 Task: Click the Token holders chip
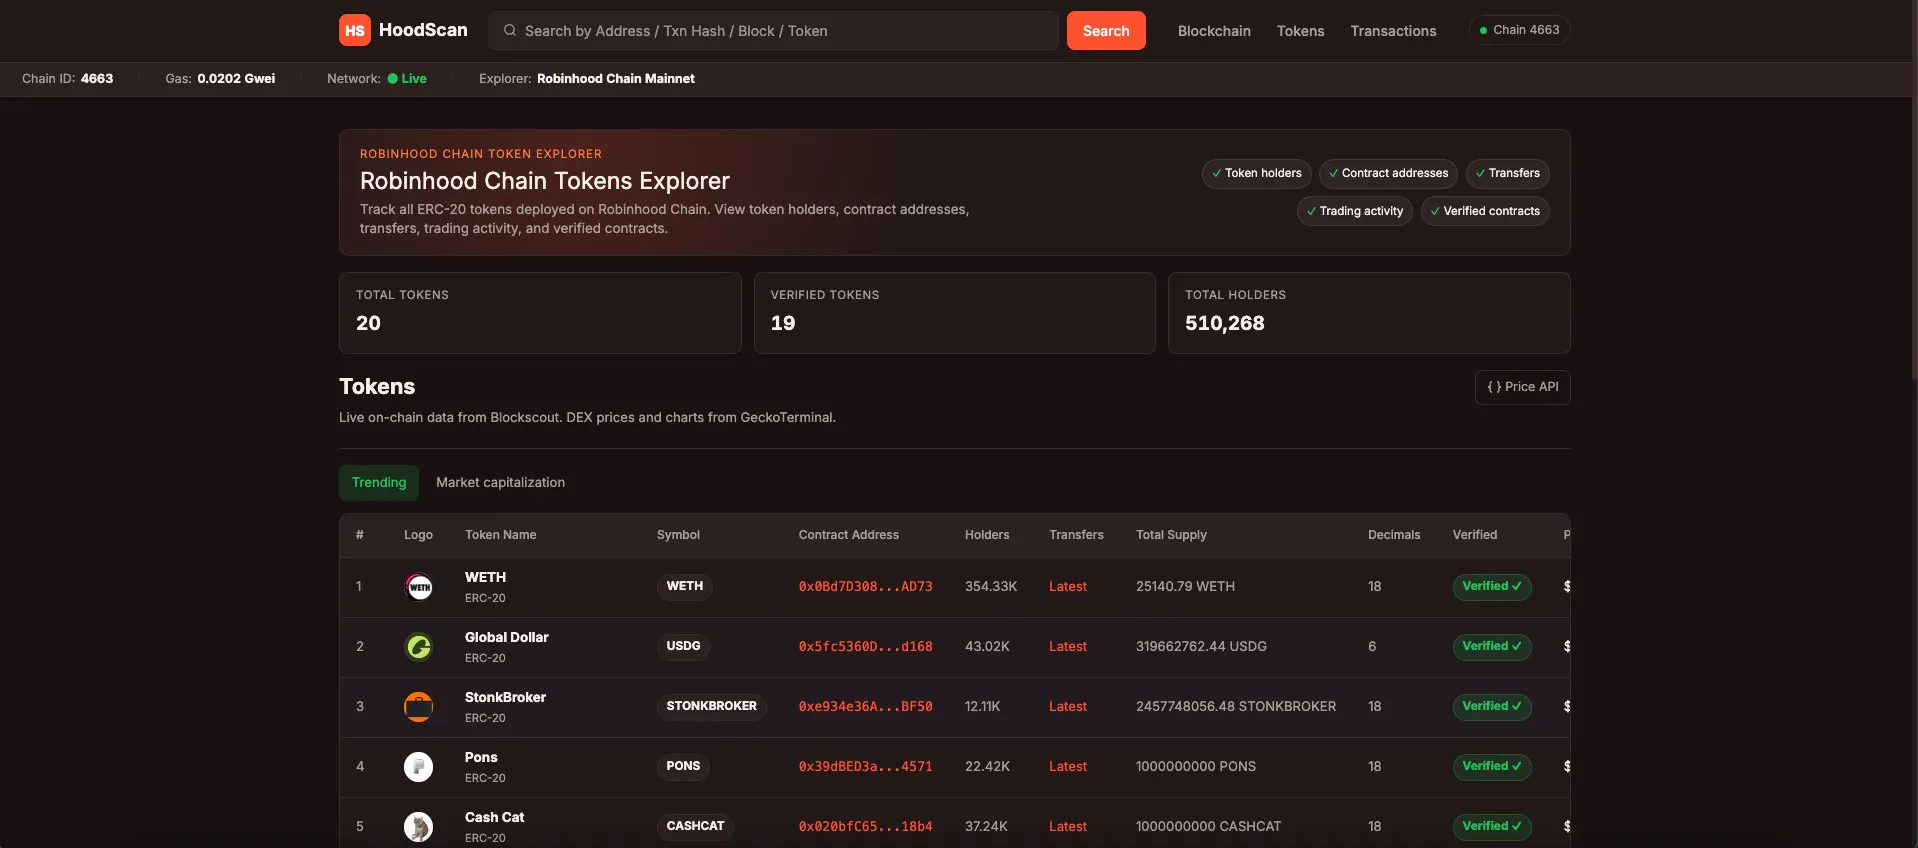1256,174
